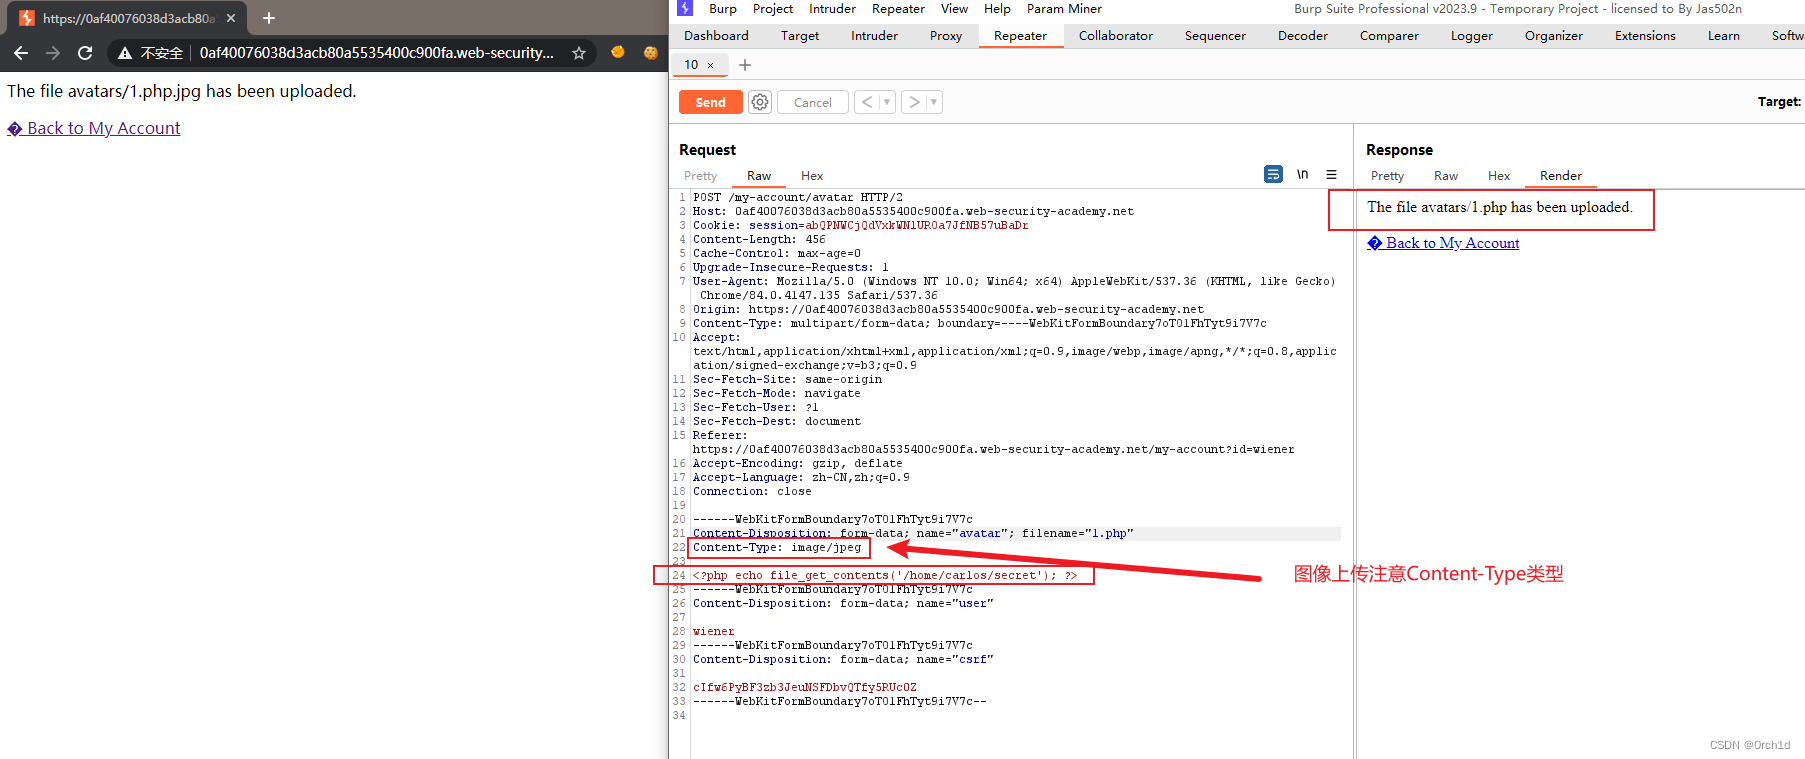
Task: Click the insecure warning triangle icon
Action: pos(125,53)
